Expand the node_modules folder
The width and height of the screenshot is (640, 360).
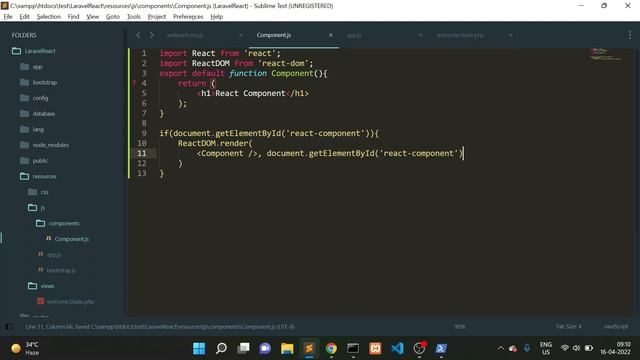coord(44,145)
